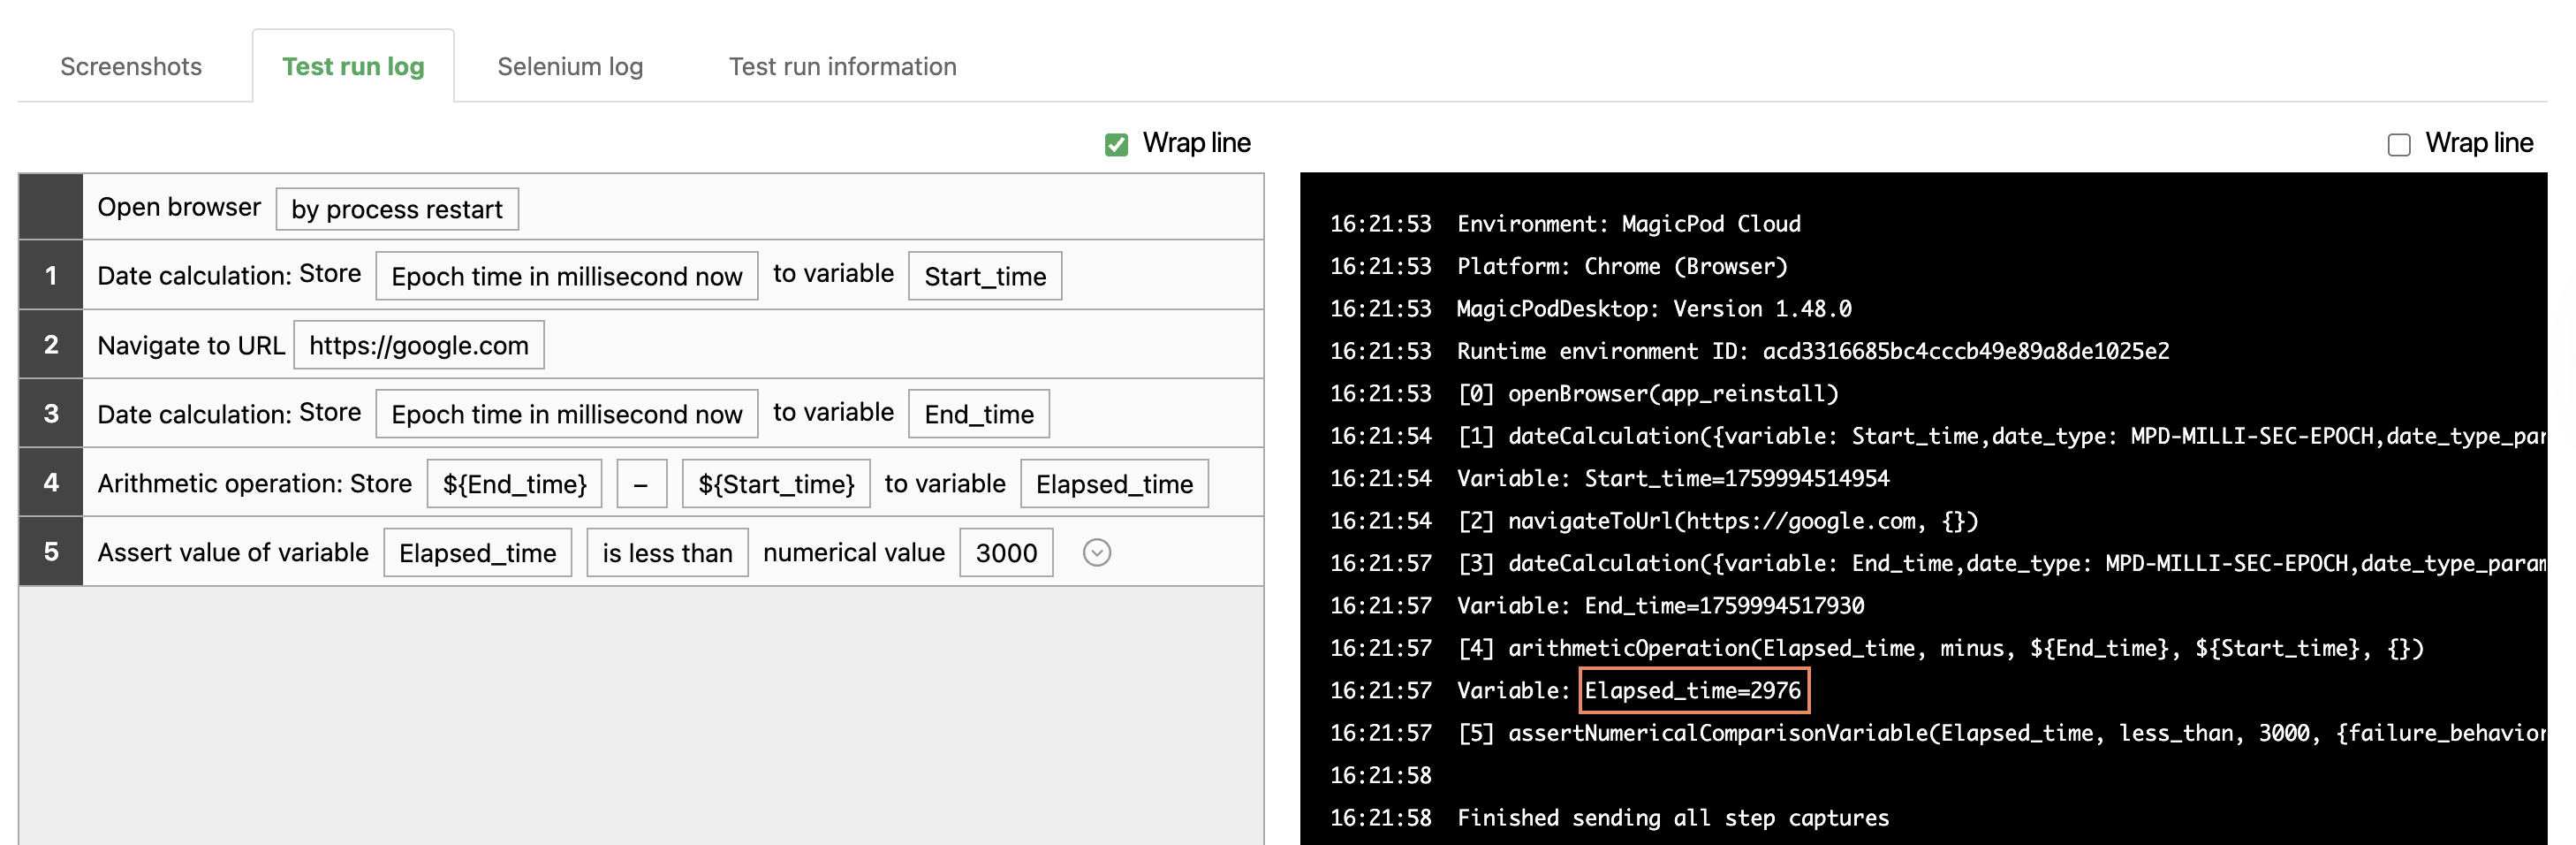Image resolution: width=2576 pixels, height=845 pixels.
Task: Click log line 'Variable: End_time=1759994517930'
Action: click(x=1660, y=606)
